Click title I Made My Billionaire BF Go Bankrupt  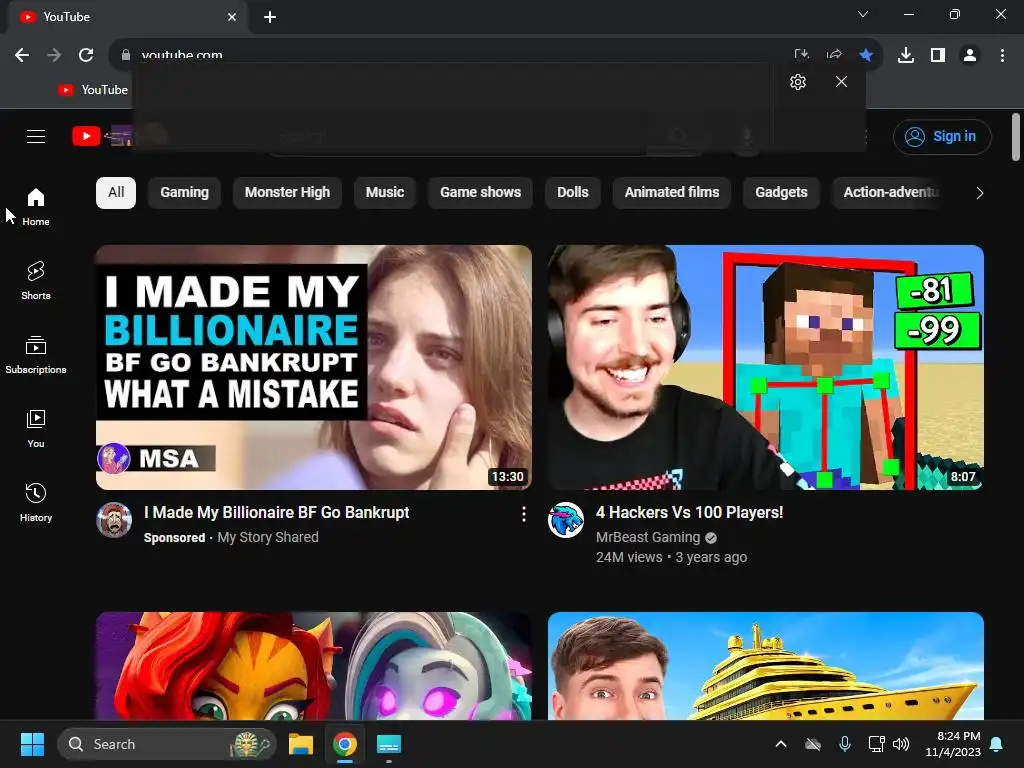[276, 513]
